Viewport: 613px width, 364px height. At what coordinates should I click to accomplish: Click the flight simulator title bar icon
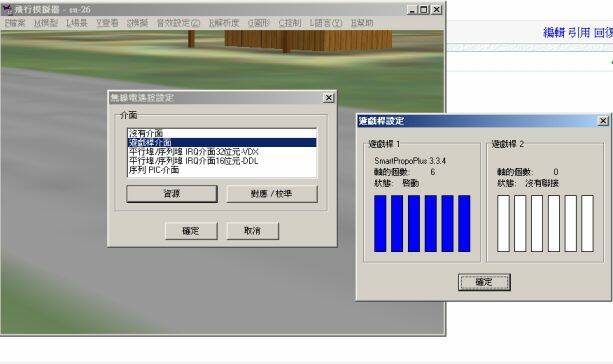(x=7, y=9)
